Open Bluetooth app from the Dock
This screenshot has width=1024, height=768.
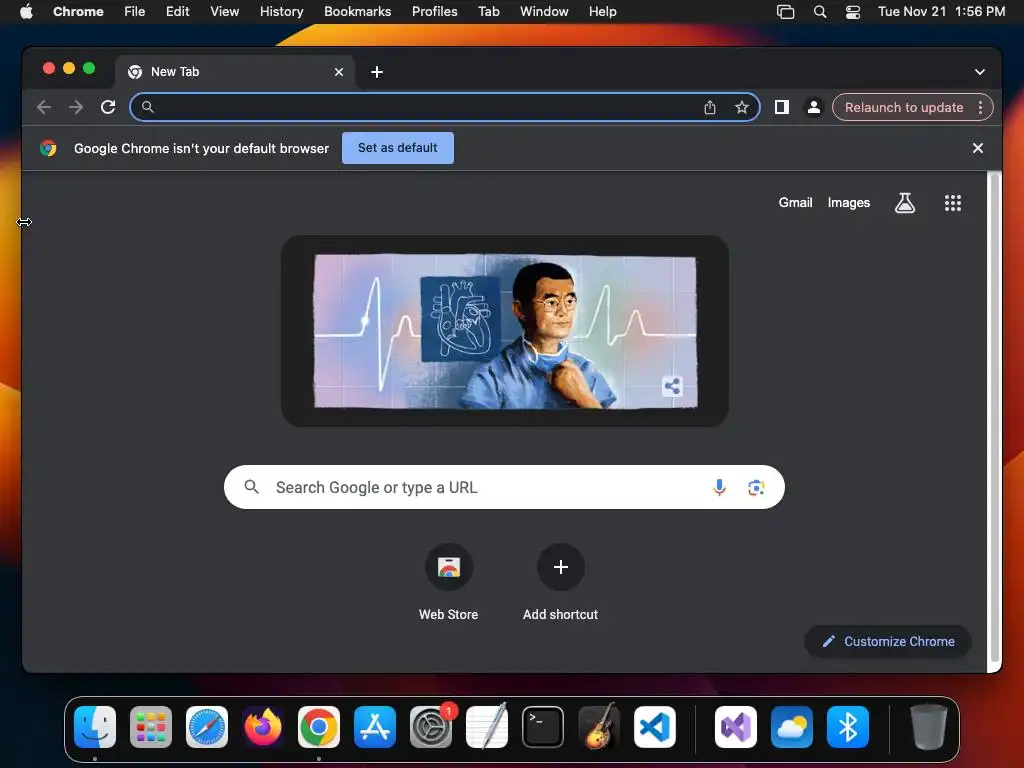click(848, 727)
